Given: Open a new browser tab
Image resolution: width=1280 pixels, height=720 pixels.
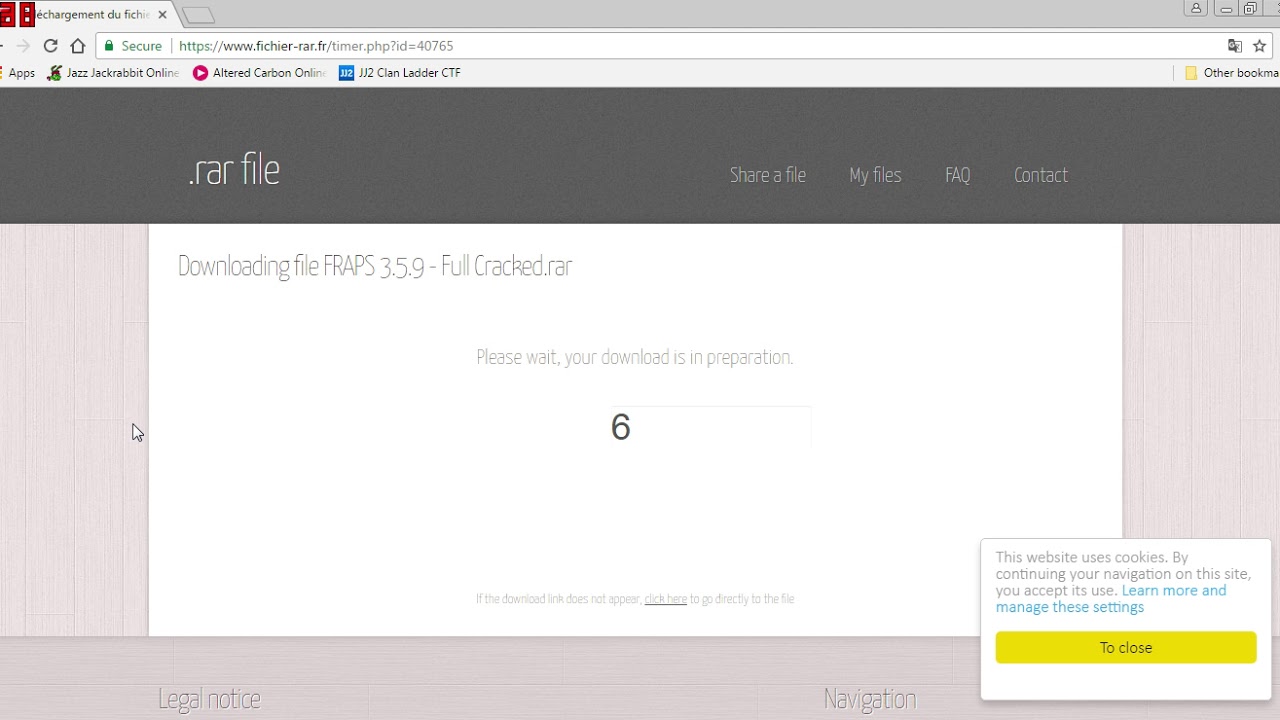Looking at the screenshot, I should click(x=199, y=15).
